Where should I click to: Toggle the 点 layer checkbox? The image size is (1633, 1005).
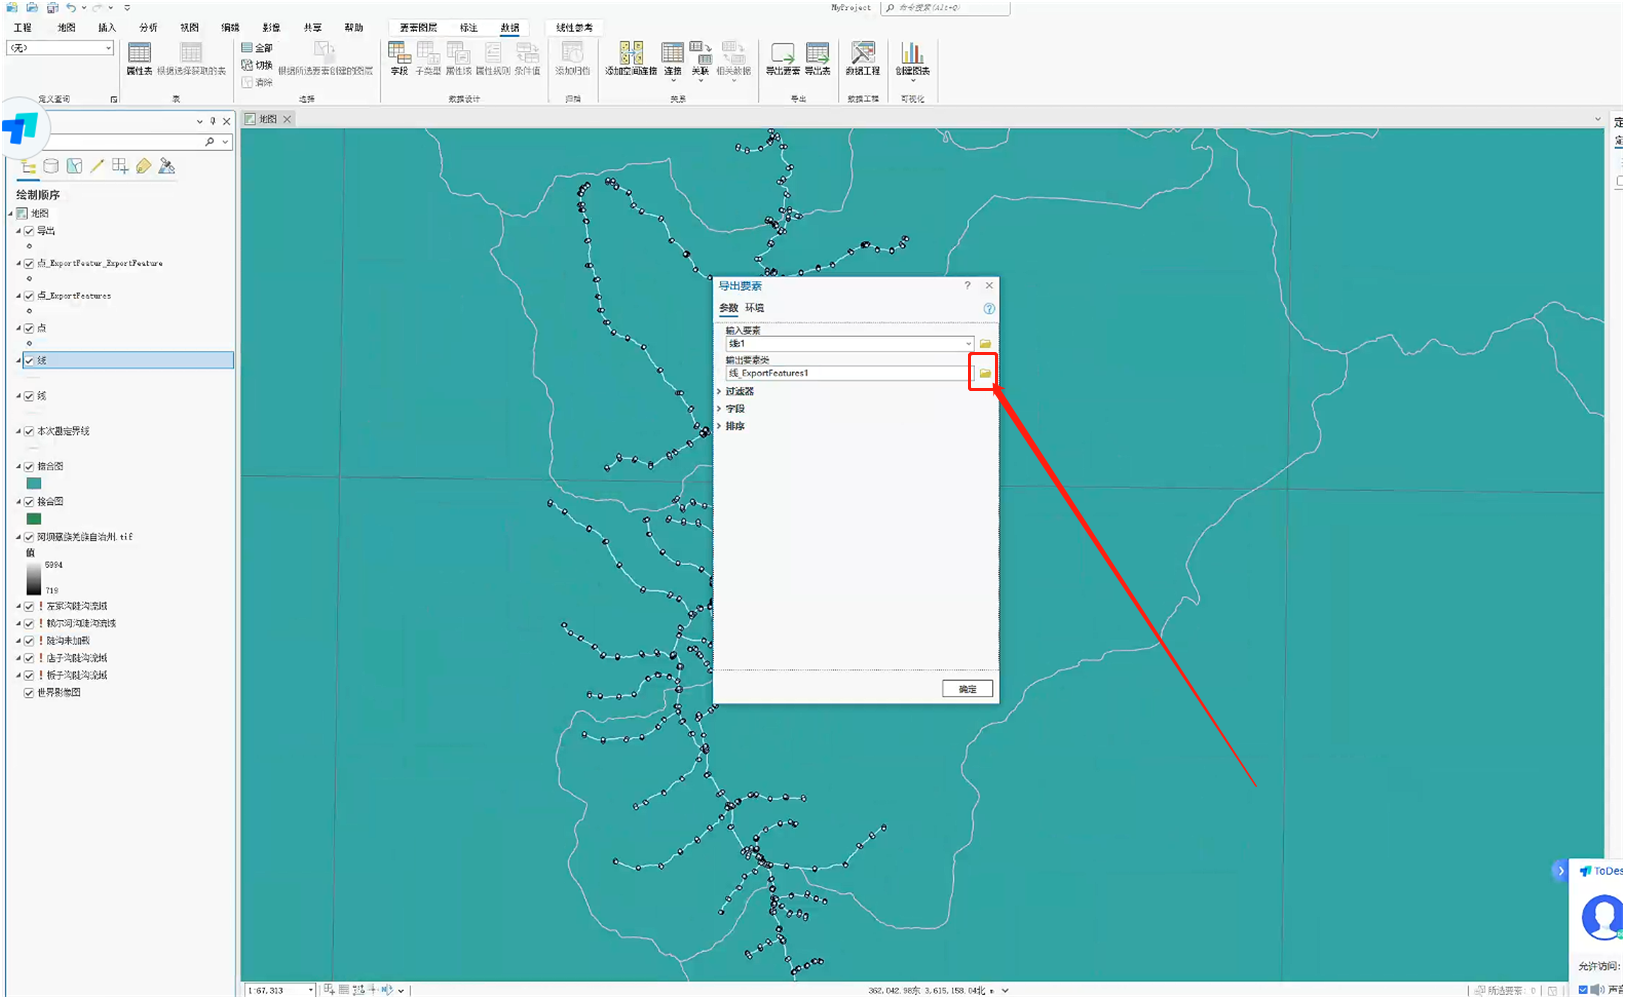[29, 328]
